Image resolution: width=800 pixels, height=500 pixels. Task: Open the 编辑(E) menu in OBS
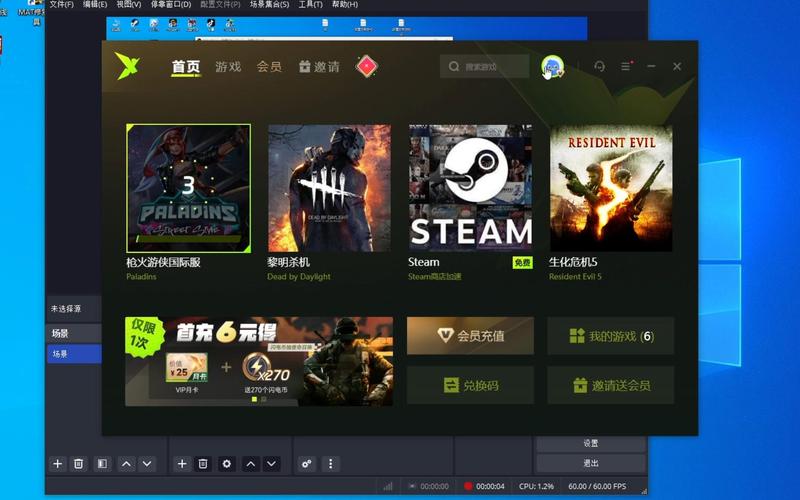point(95,4)
